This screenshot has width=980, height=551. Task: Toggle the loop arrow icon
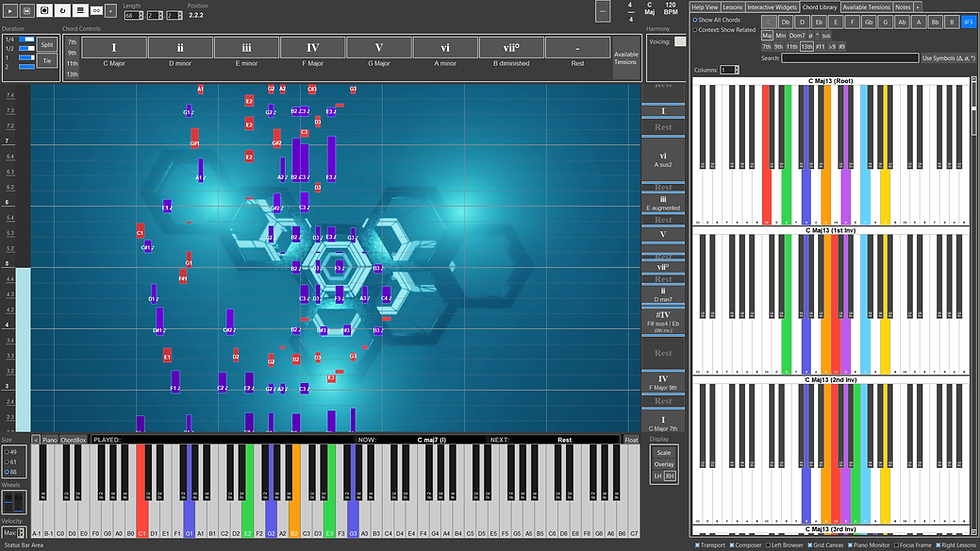pyautogui.click(x=62, y=11)
